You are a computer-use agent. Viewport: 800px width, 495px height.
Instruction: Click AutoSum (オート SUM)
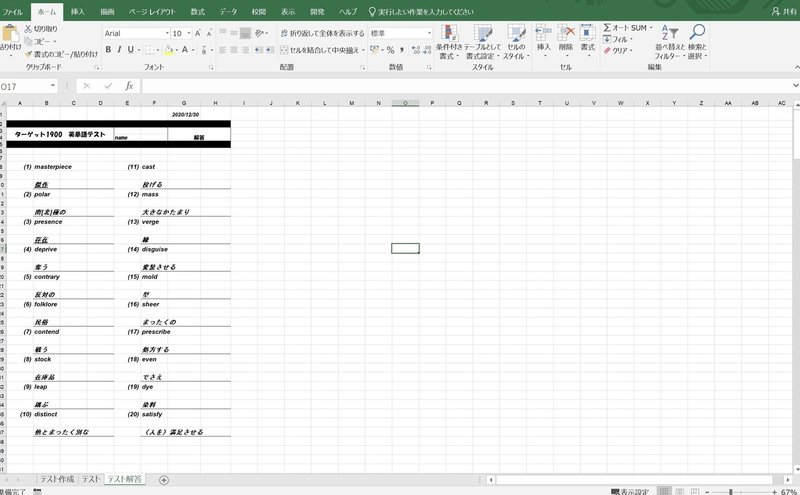click(x=628, y=28)
